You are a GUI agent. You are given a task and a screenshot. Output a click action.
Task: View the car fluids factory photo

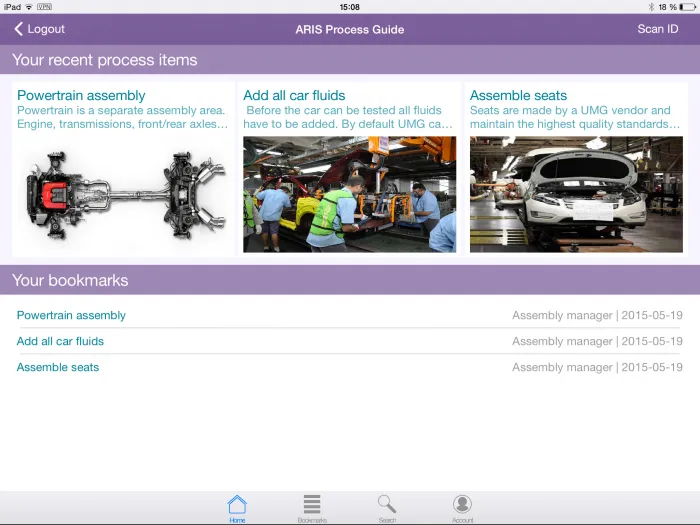pos(350,194)
